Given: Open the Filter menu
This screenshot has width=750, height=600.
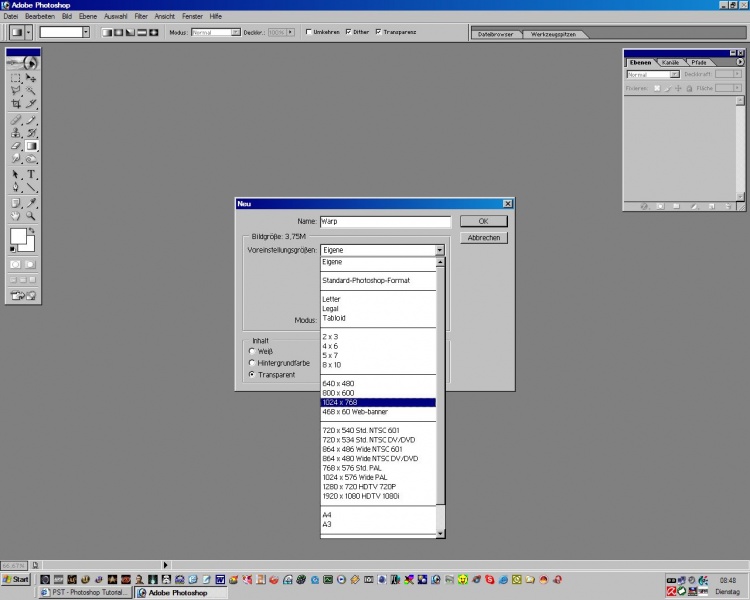Looking at the screenshot, I should pos(140,17).
